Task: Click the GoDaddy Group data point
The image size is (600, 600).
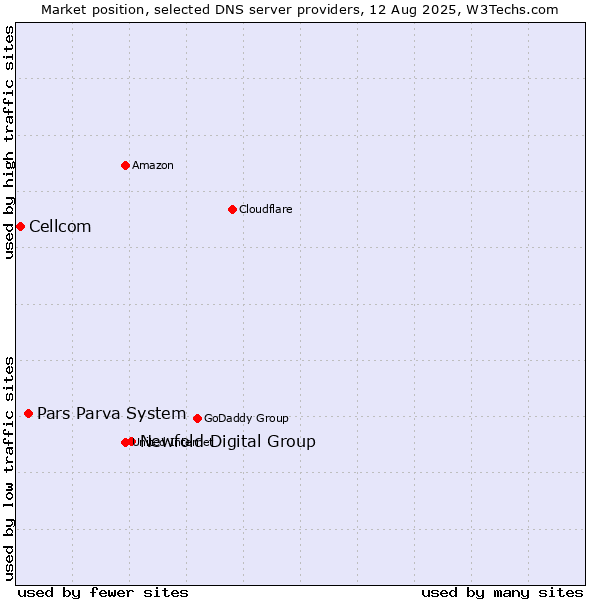Action: tap(197, 418)
